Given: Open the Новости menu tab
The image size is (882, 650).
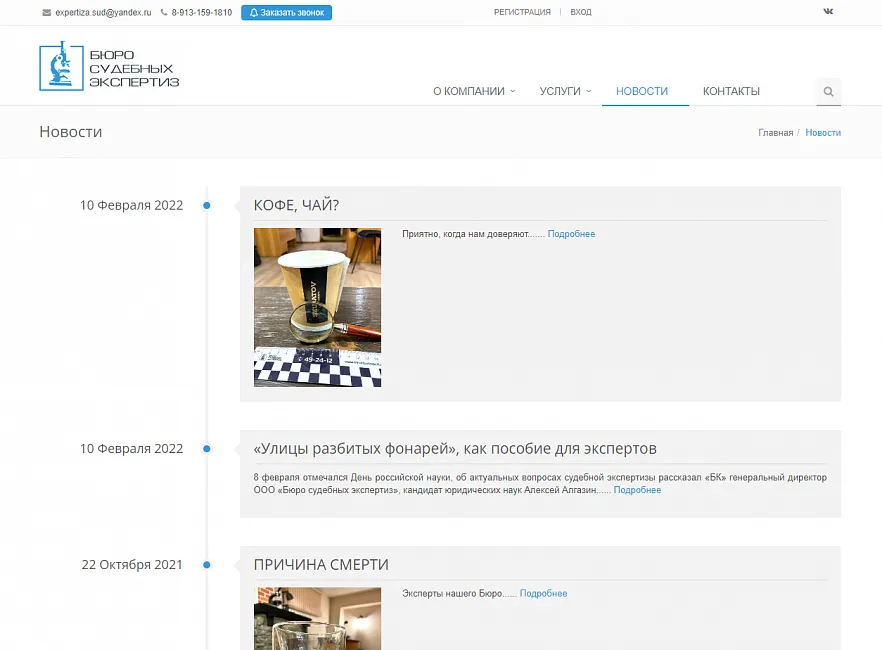Looking at the screenshot, I should (x=642, y=91).
